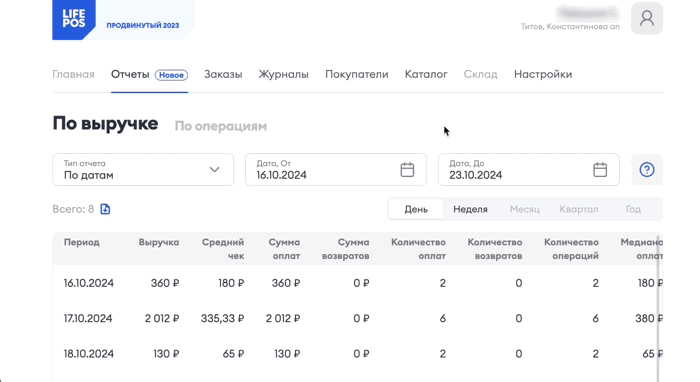Click the question mark help icon

coord(646,170)
